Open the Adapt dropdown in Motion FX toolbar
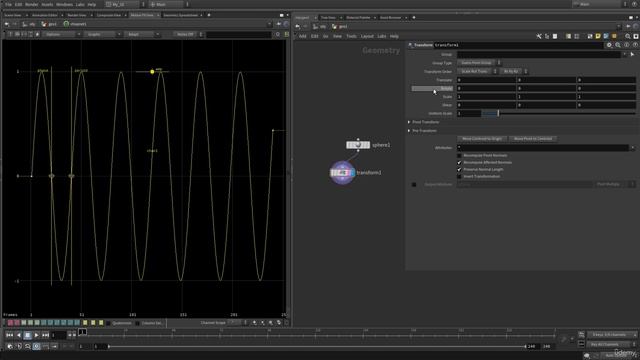 (142, 35)
